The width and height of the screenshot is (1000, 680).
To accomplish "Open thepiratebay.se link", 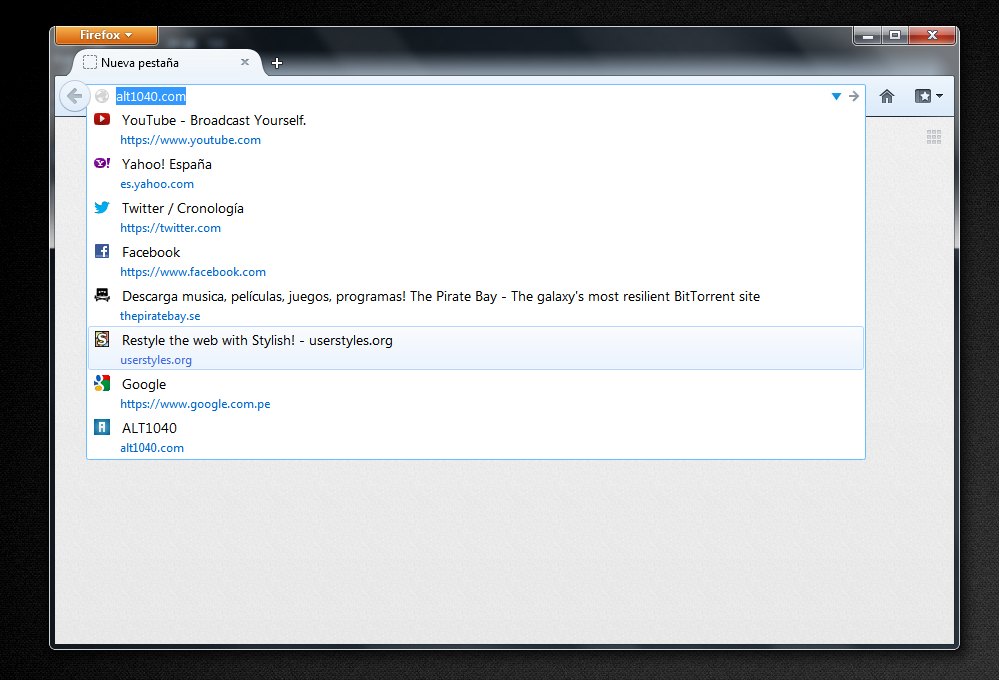I will click(x=160, y=316).
